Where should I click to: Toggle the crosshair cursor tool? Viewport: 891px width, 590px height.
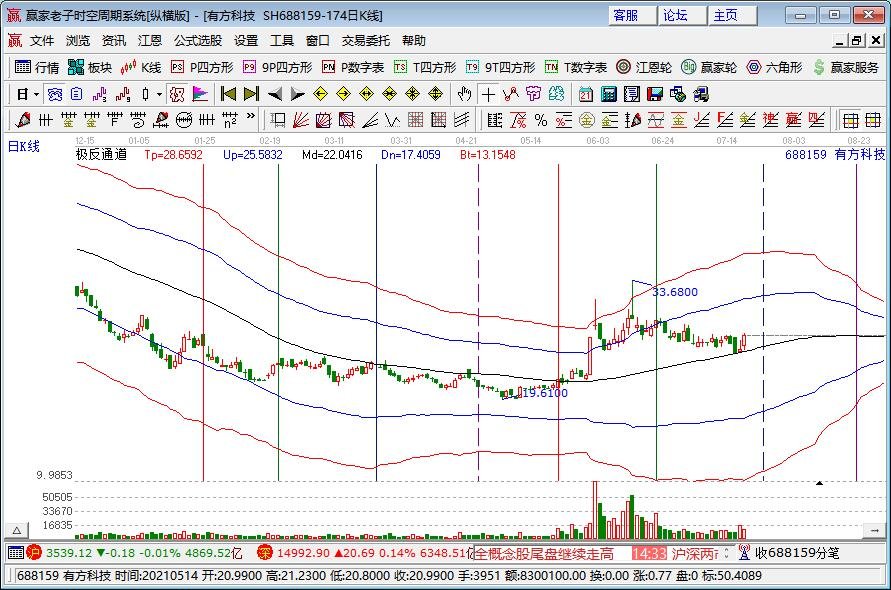[488, 94]
